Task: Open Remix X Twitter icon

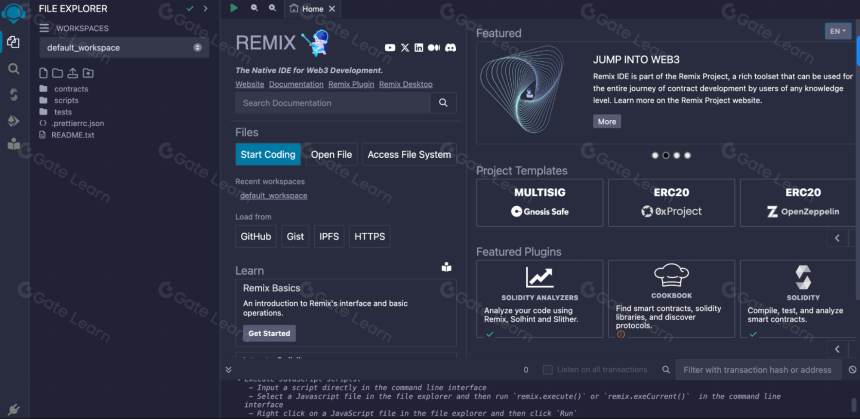Action: [405, 48]
